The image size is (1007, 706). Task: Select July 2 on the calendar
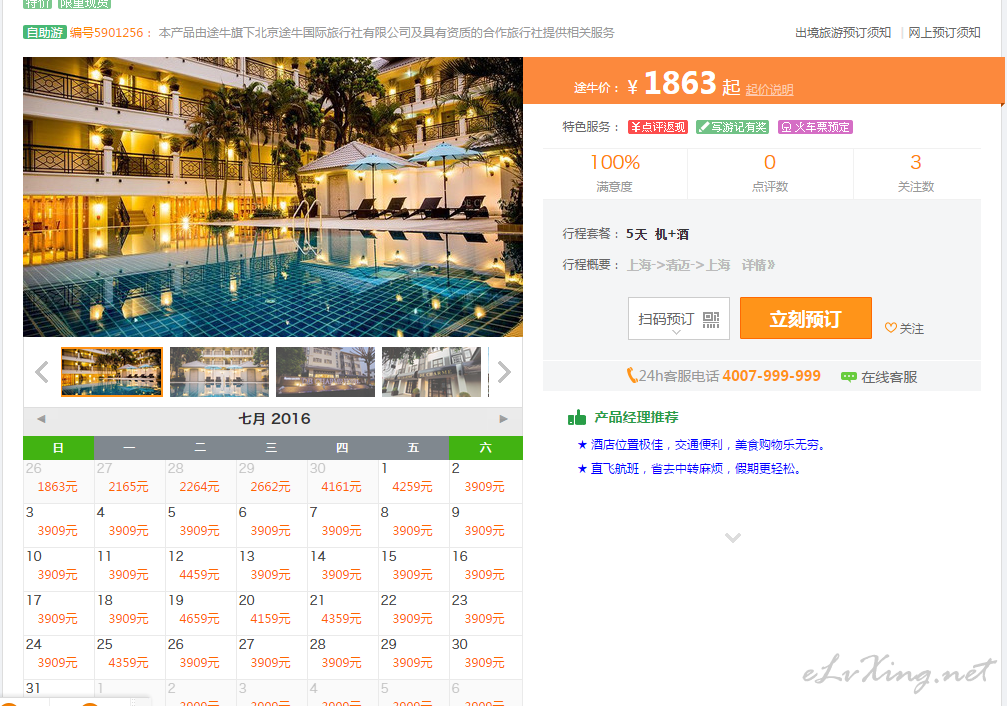pos(486,481)
